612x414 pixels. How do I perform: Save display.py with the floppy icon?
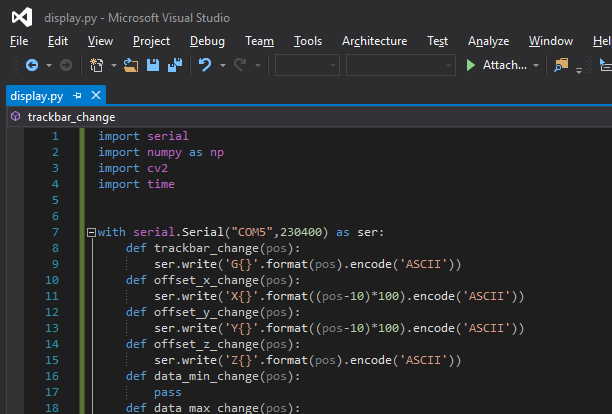click(153, 65)
